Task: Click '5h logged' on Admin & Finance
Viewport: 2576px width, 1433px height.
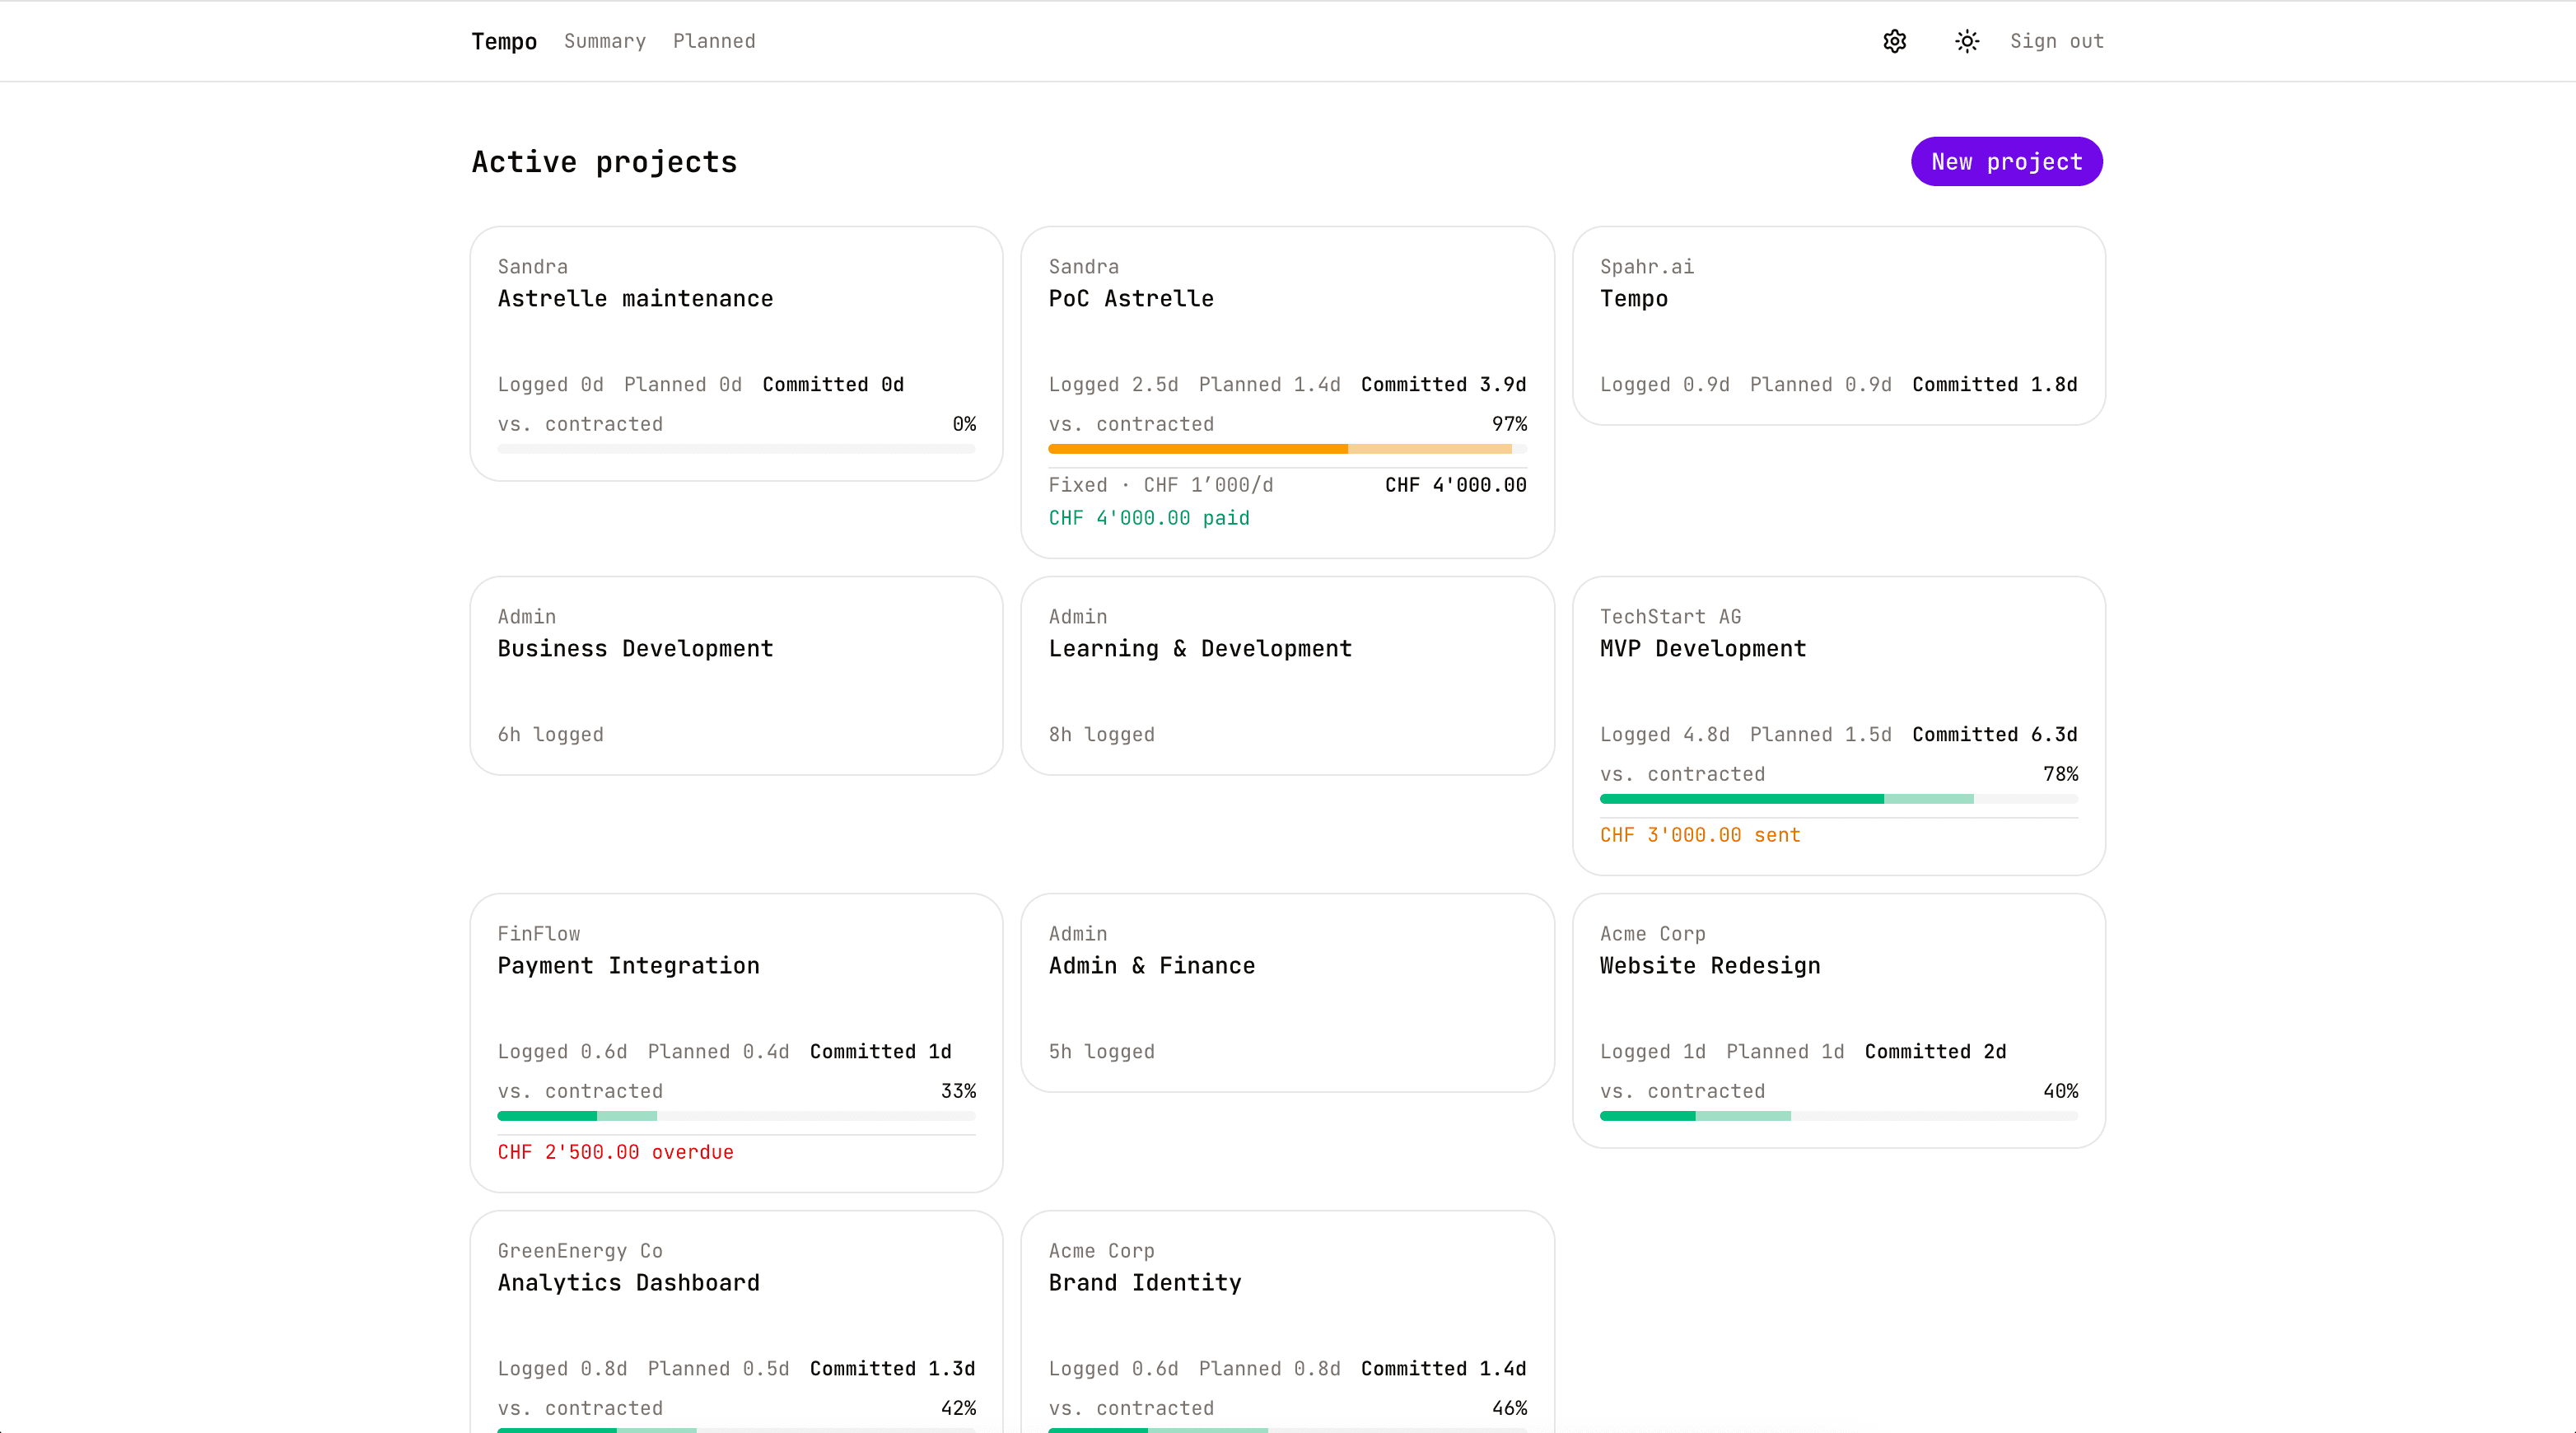Action: click(1101, 1052)
